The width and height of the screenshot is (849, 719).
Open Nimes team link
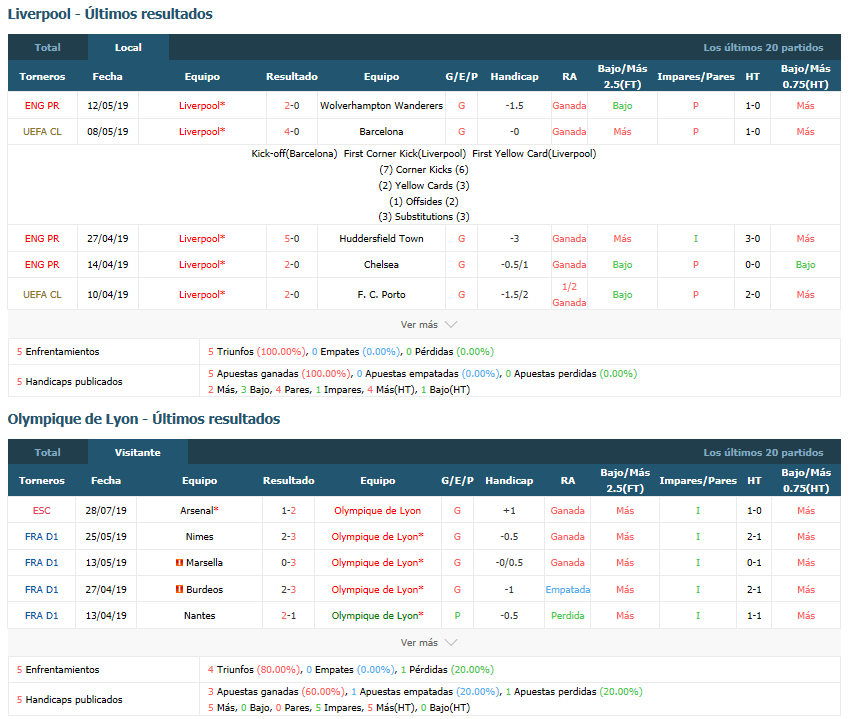(x=199, y=536)
